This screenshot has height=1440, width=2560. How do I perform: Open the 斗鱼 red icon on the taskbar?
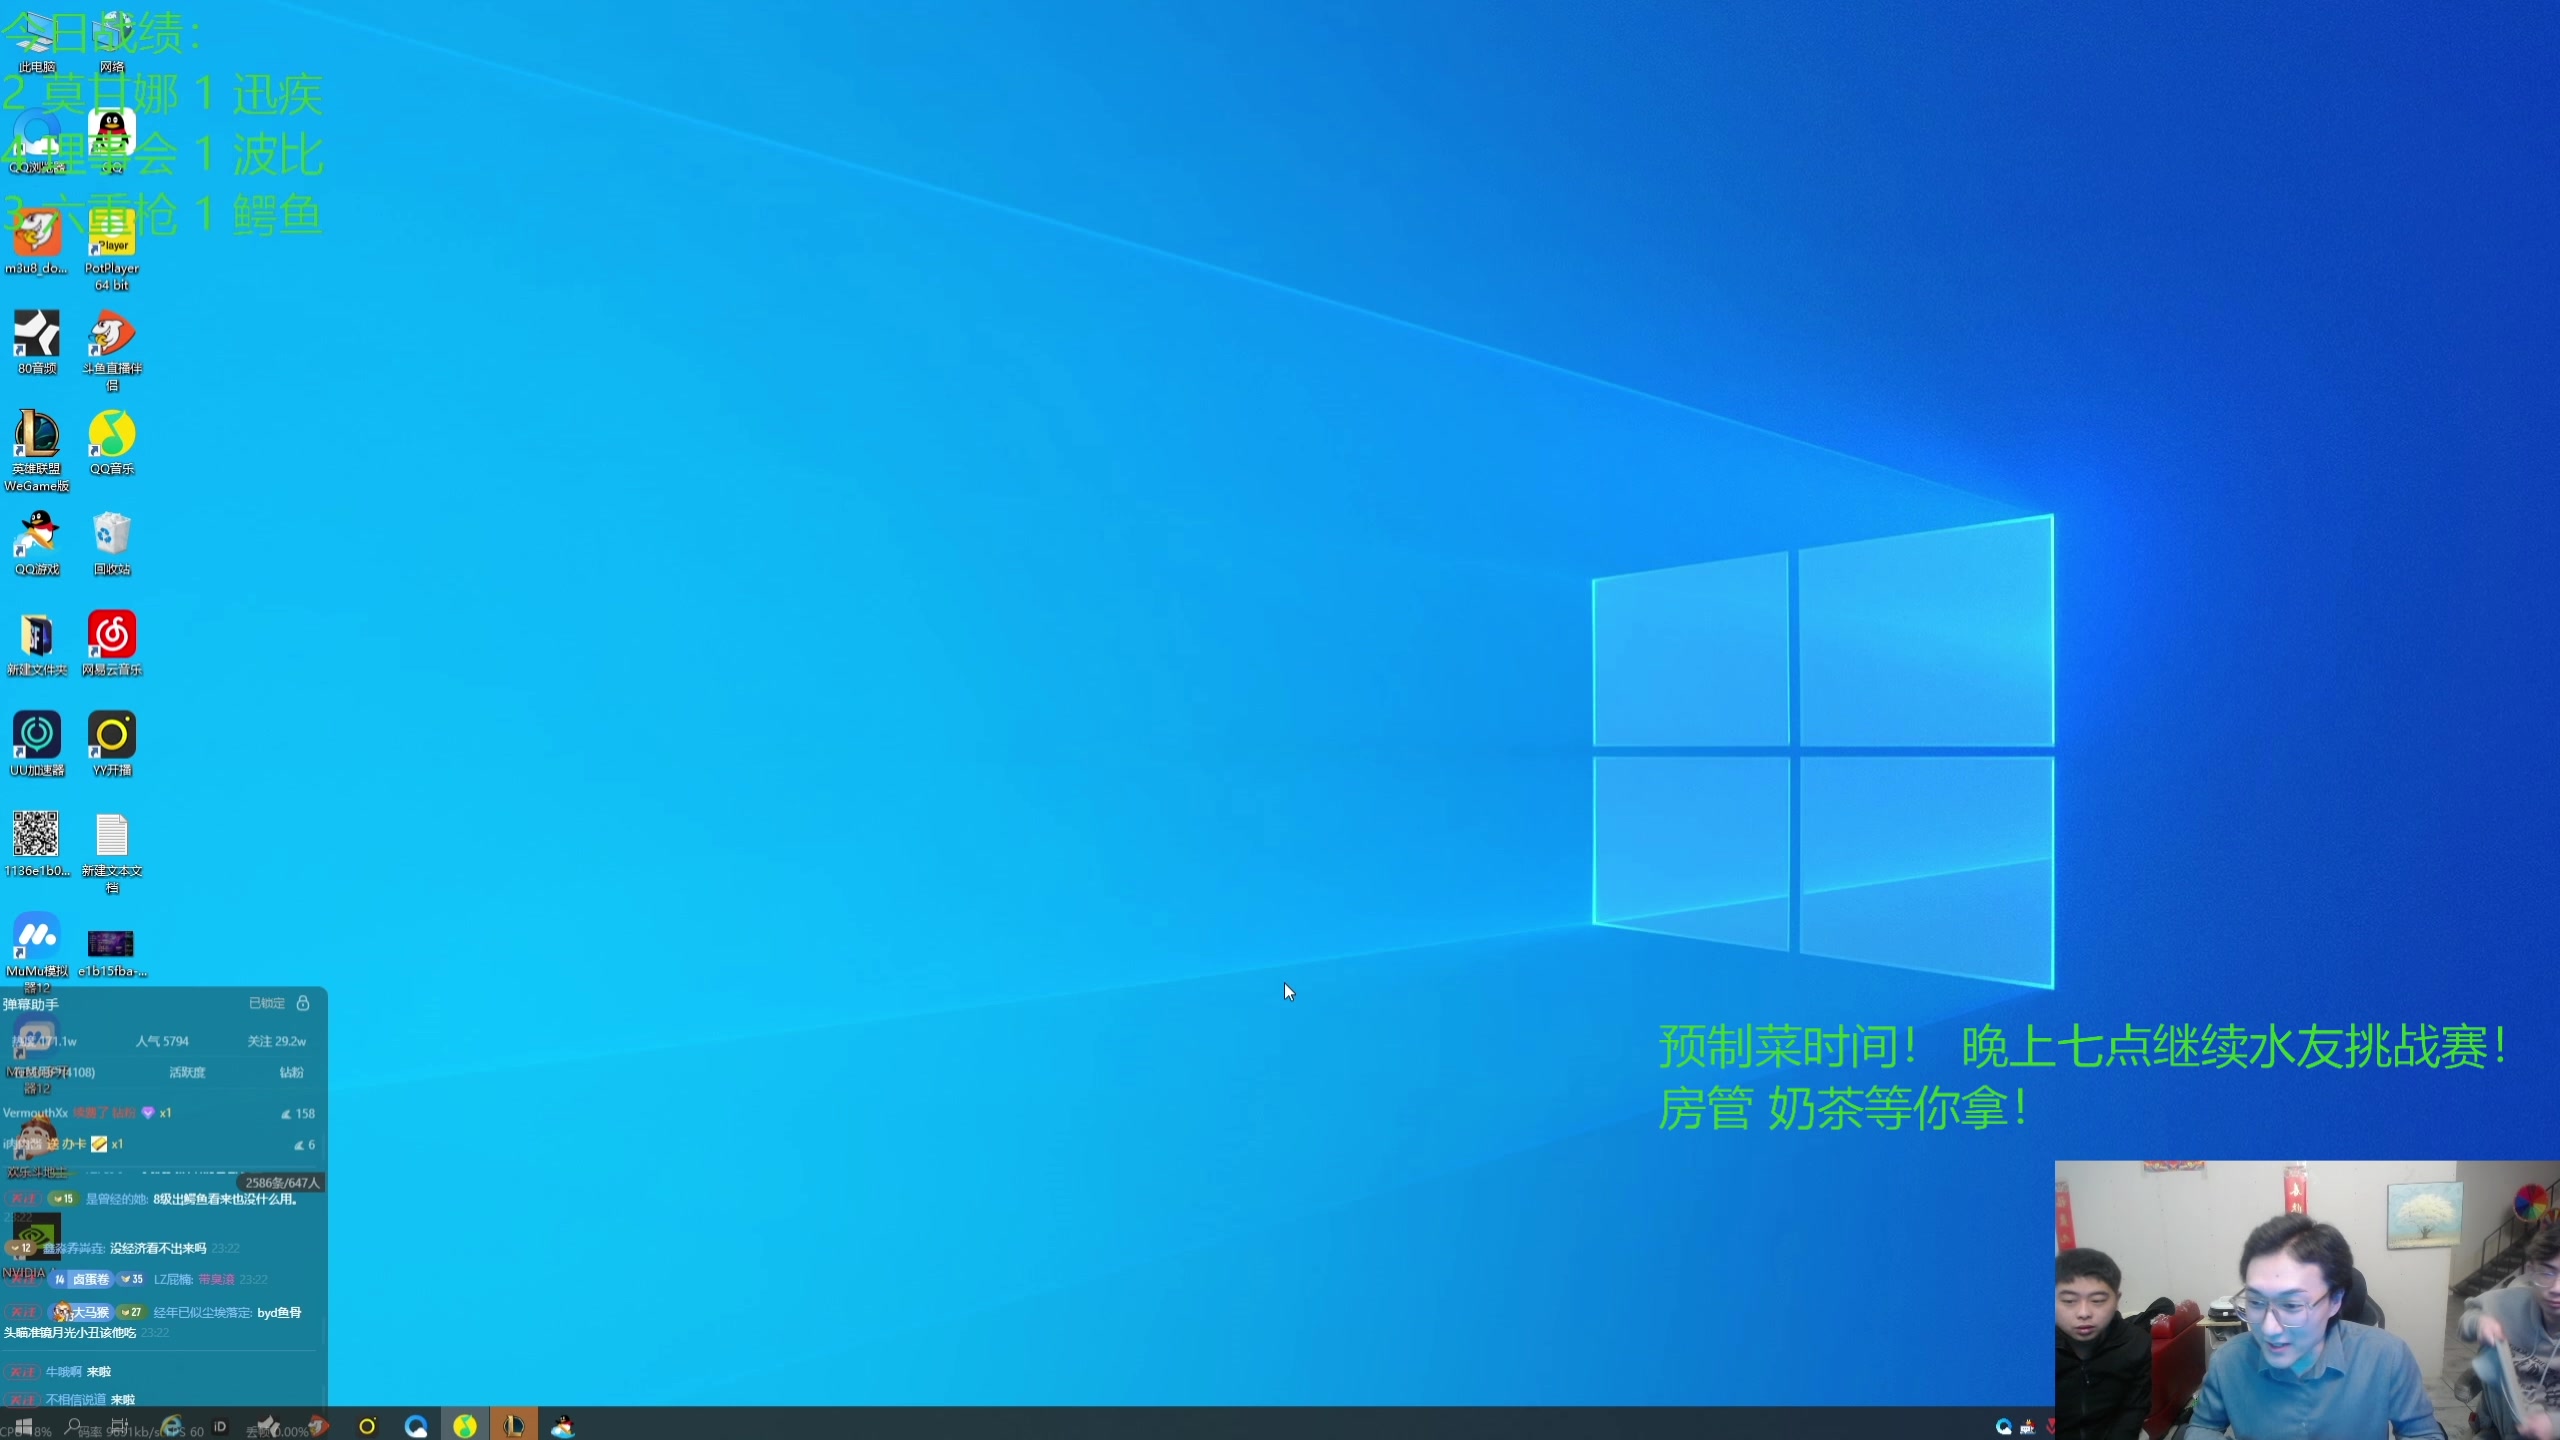click(x=318, y=1425)
